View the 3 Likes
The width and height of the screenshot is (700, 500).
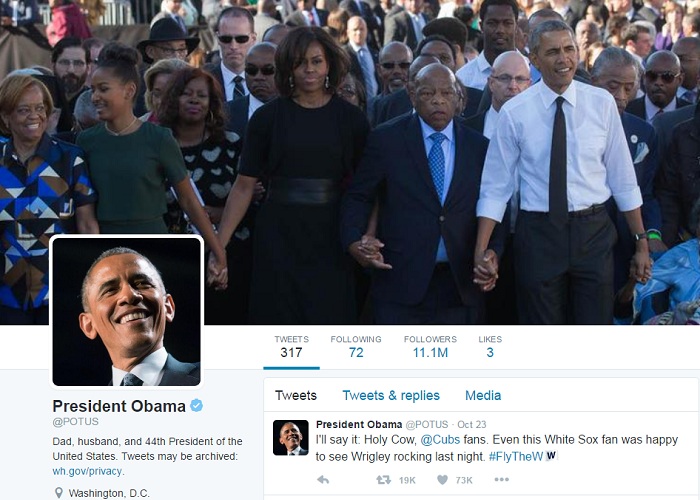click(x=490, y=347)
